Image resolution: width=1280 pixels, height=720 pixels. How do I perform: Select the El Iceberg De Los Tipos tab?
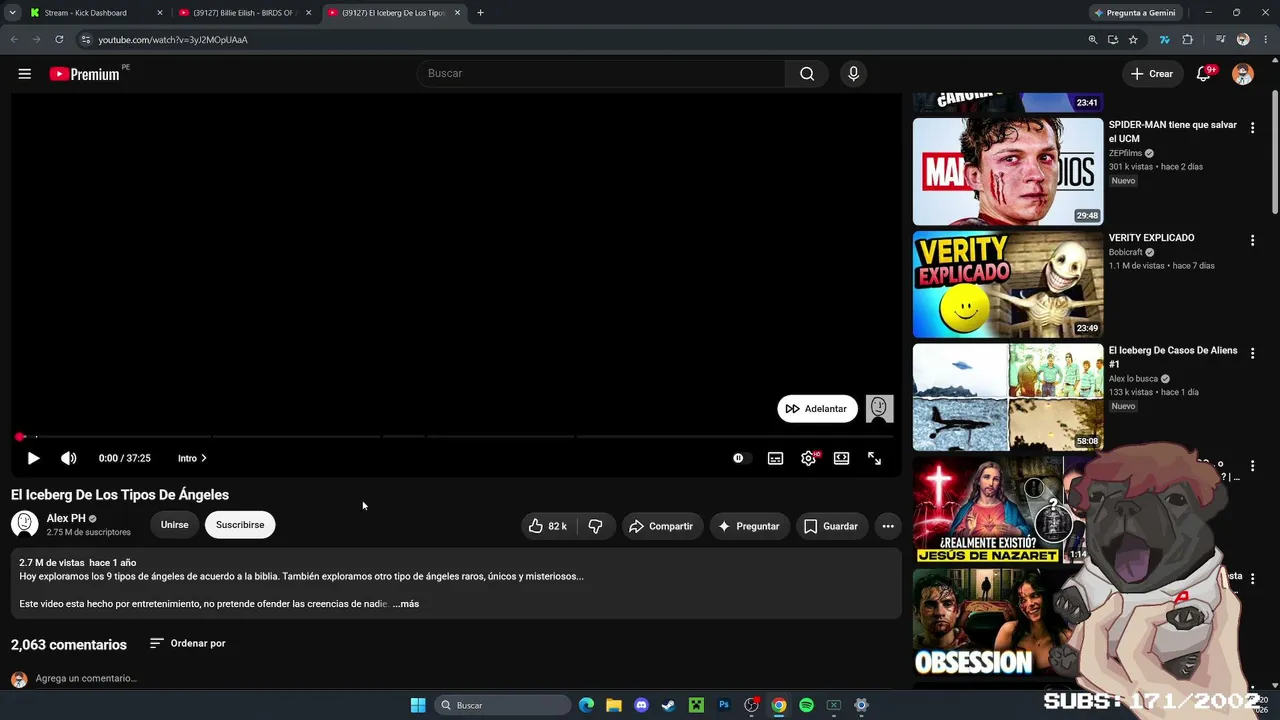click(393, 13)
